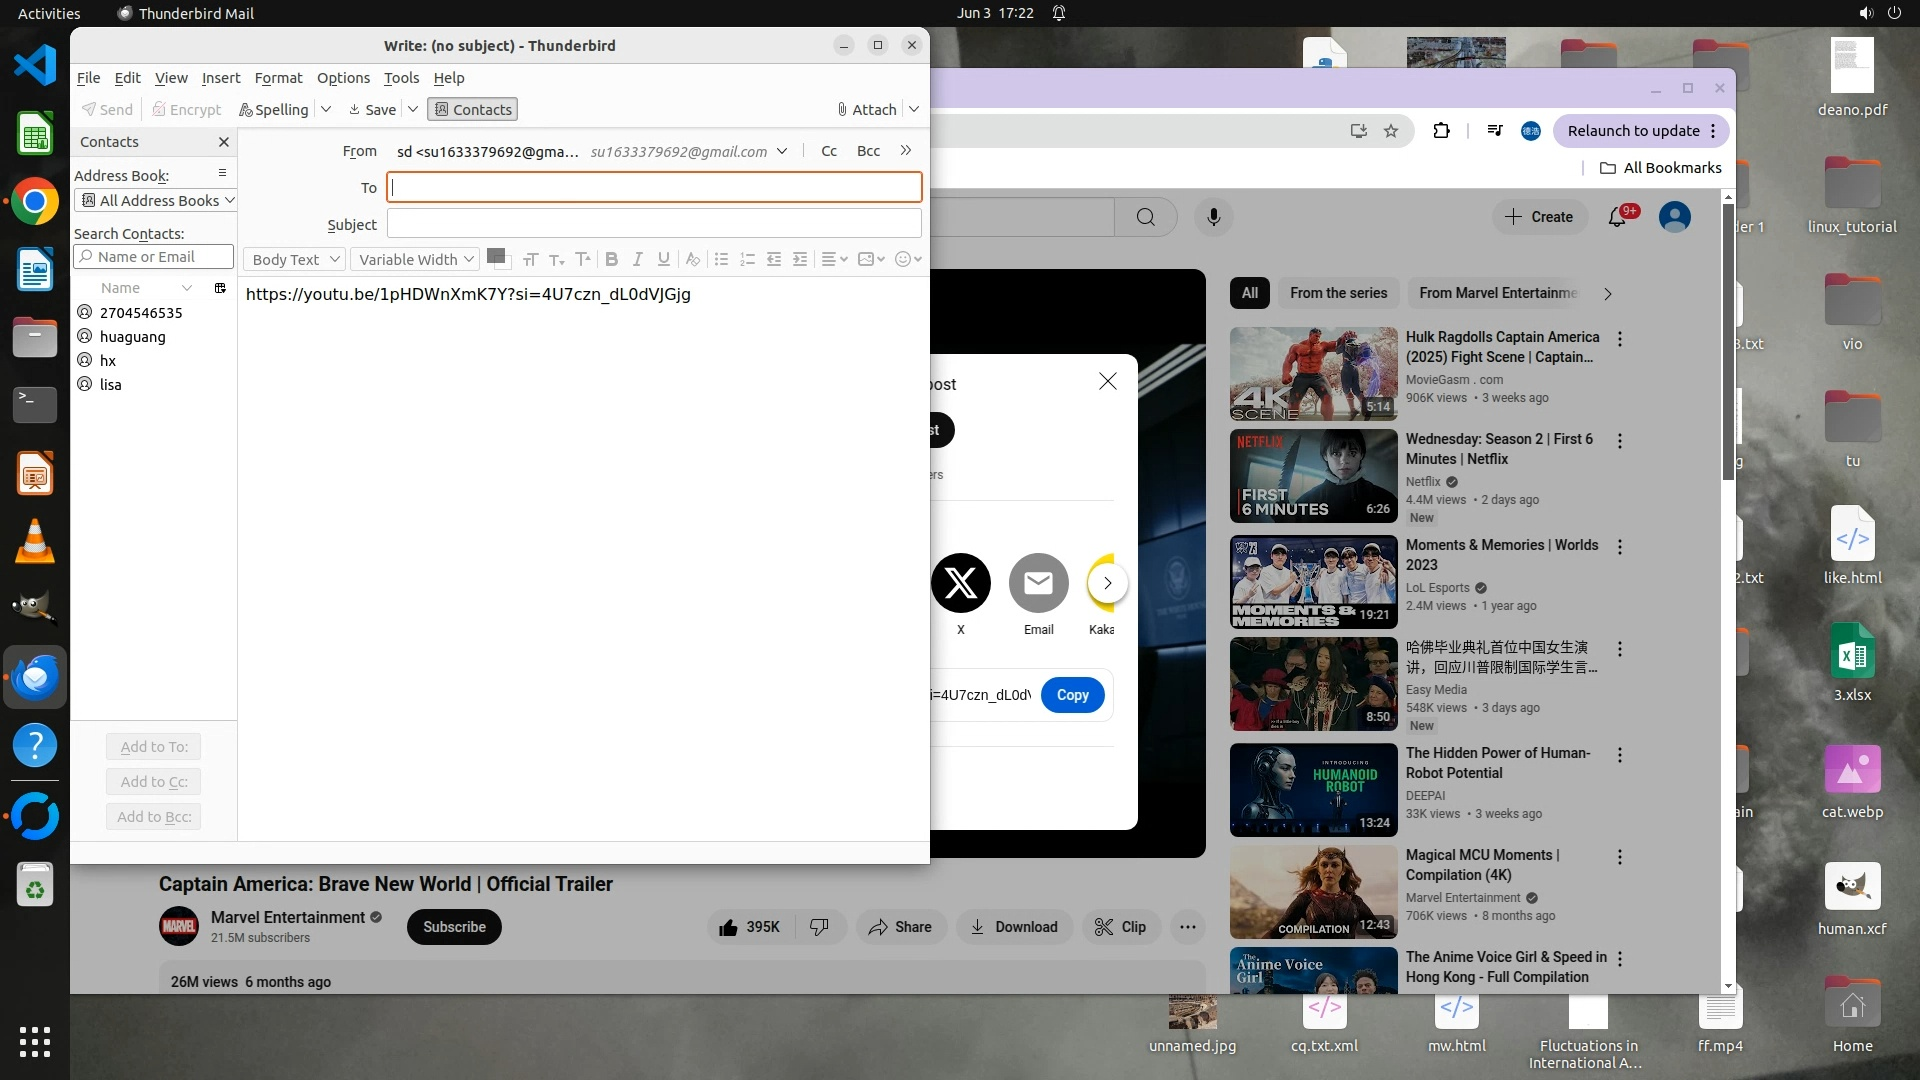1920x1080 pixels.
Task: Apply numbered list formatting
Action: 747,259
